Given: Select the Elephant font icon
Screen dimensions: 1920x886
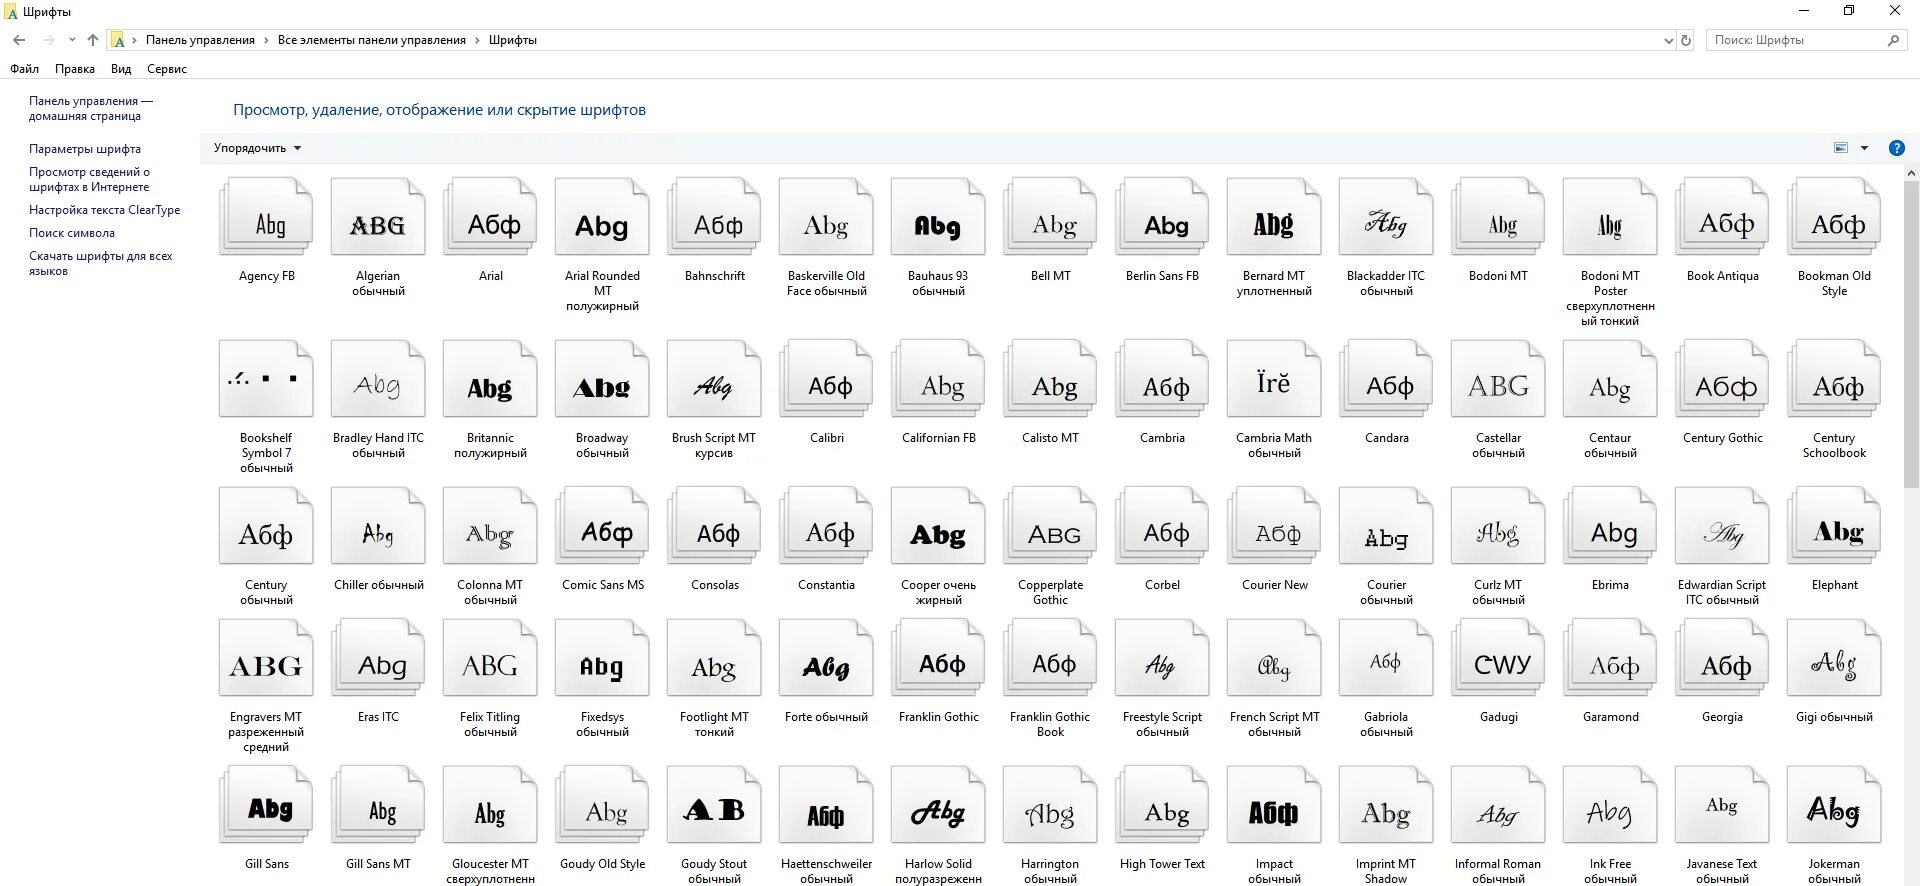Looking at the screenshot, I should [x=1834, y=526].
